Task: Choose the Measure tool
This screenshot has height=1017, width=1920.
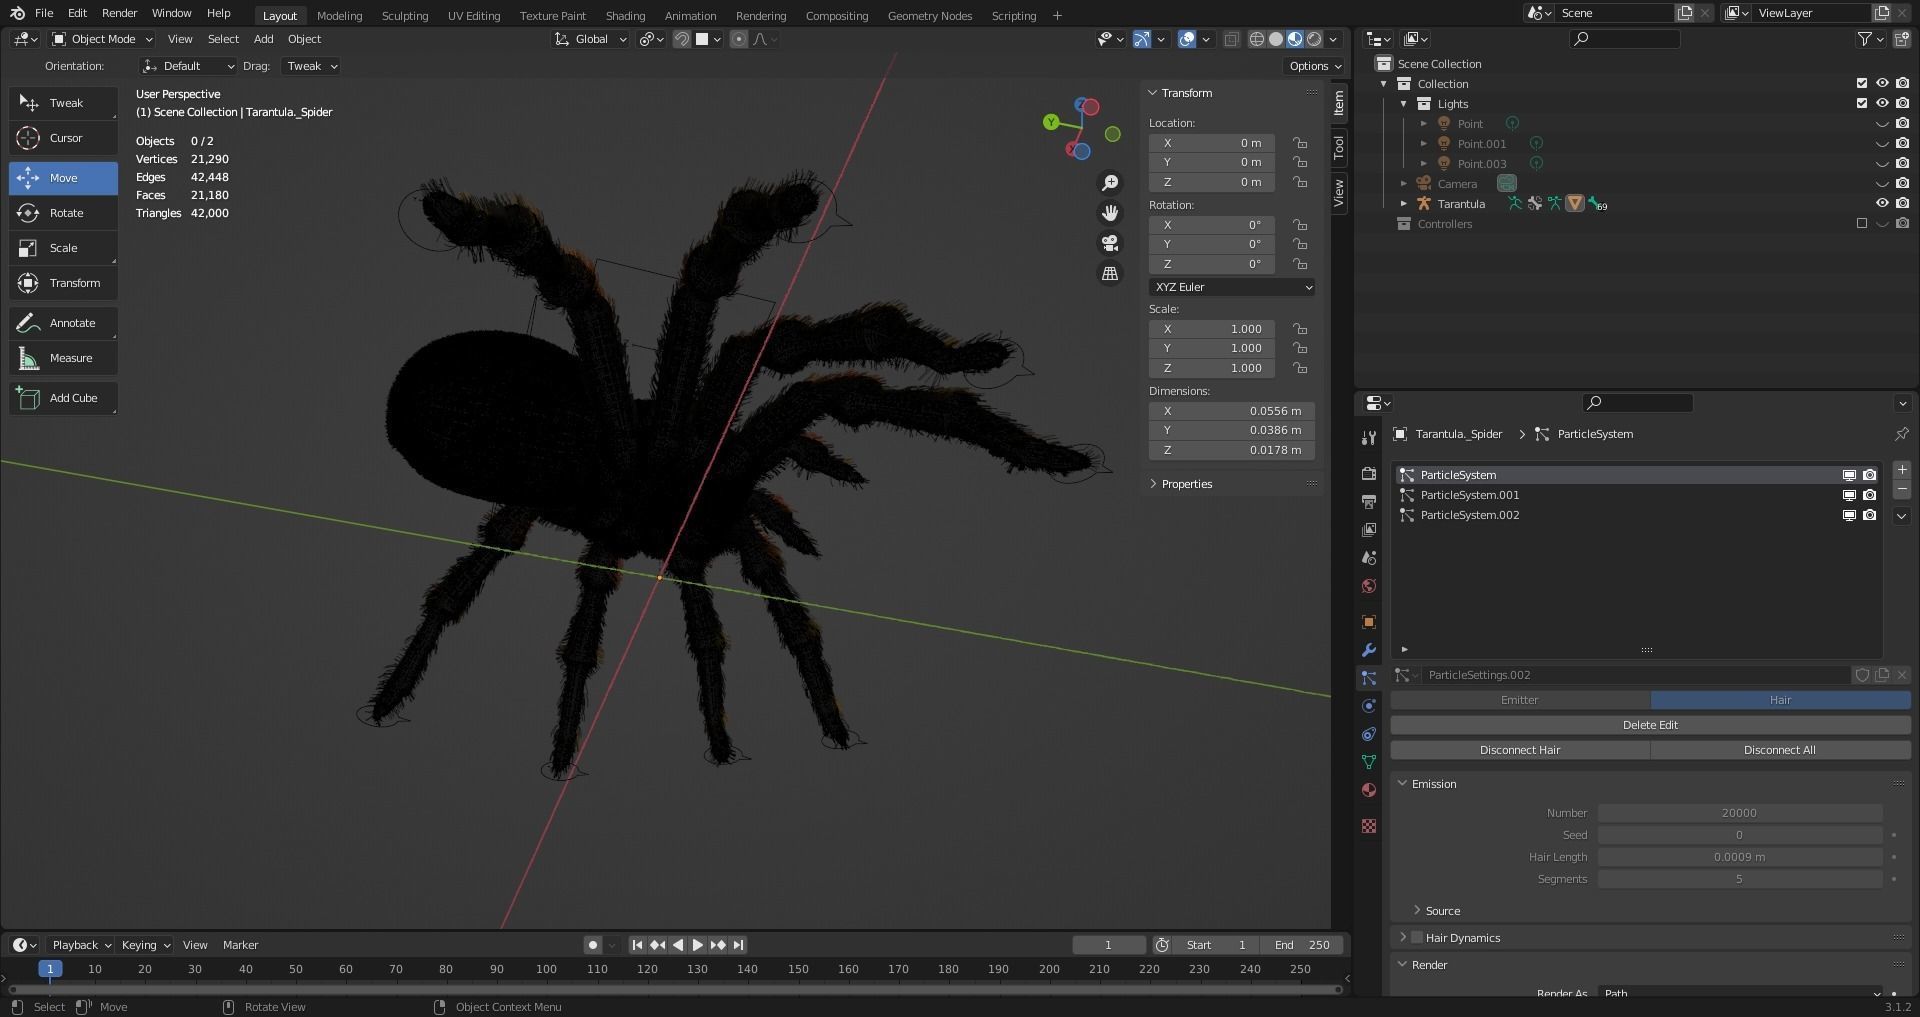Action: (63, 358)
